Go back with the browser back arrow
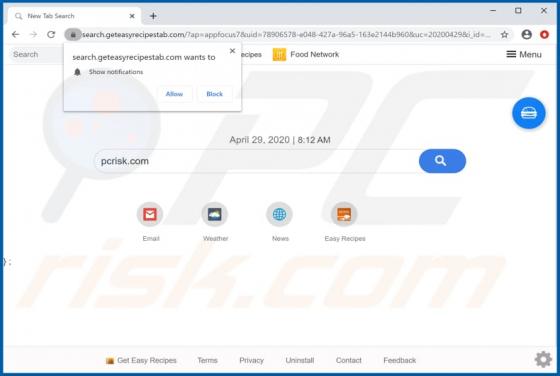The image size is (560, 376). 15,35
